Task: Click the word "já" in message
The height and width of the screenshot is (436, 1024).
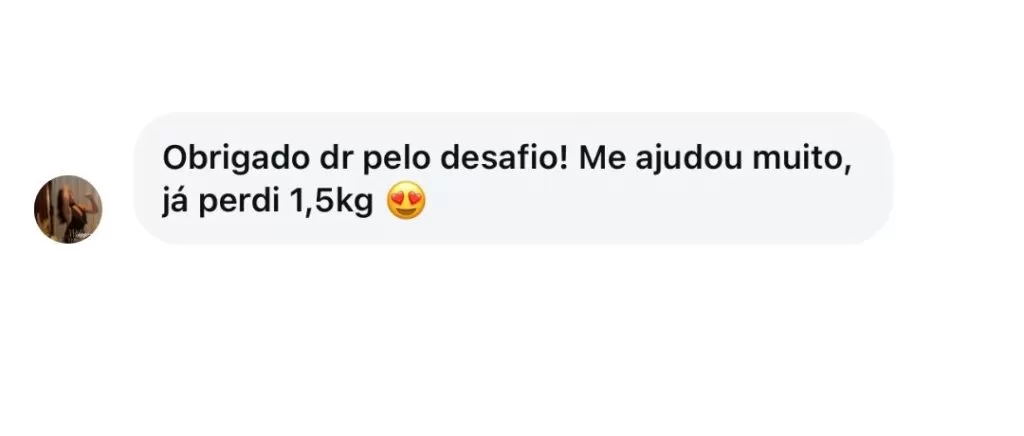Action: (175, 203)
